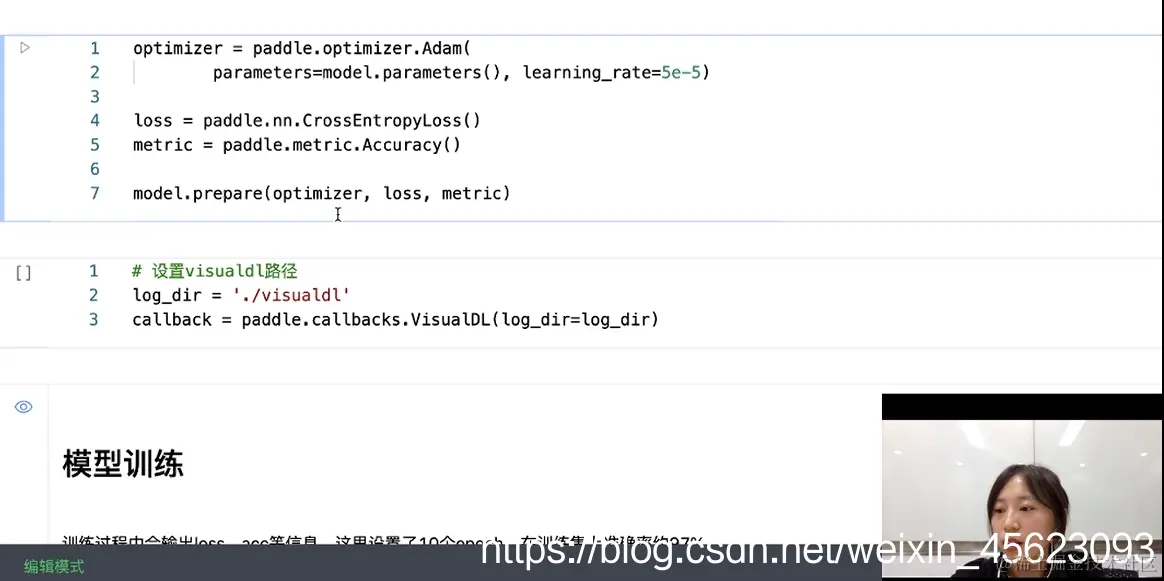Click line number 6 in first cell
Screen dimensions: 1164x581
pyautogui.click(x=94, y=169)
